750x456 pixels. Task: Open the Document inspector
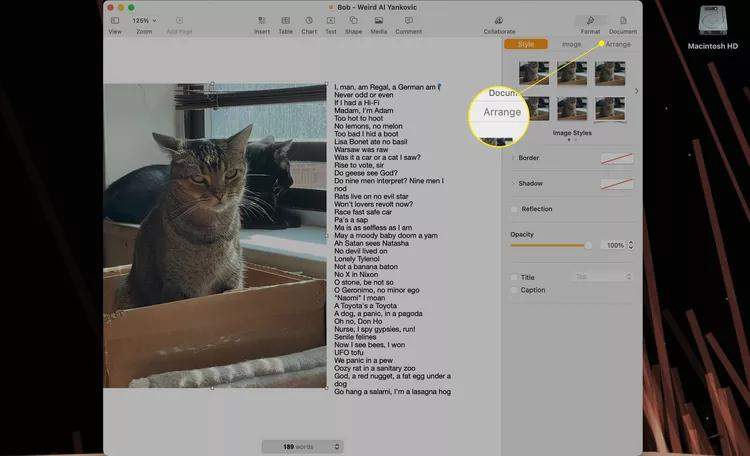click(x=622, y=20)
